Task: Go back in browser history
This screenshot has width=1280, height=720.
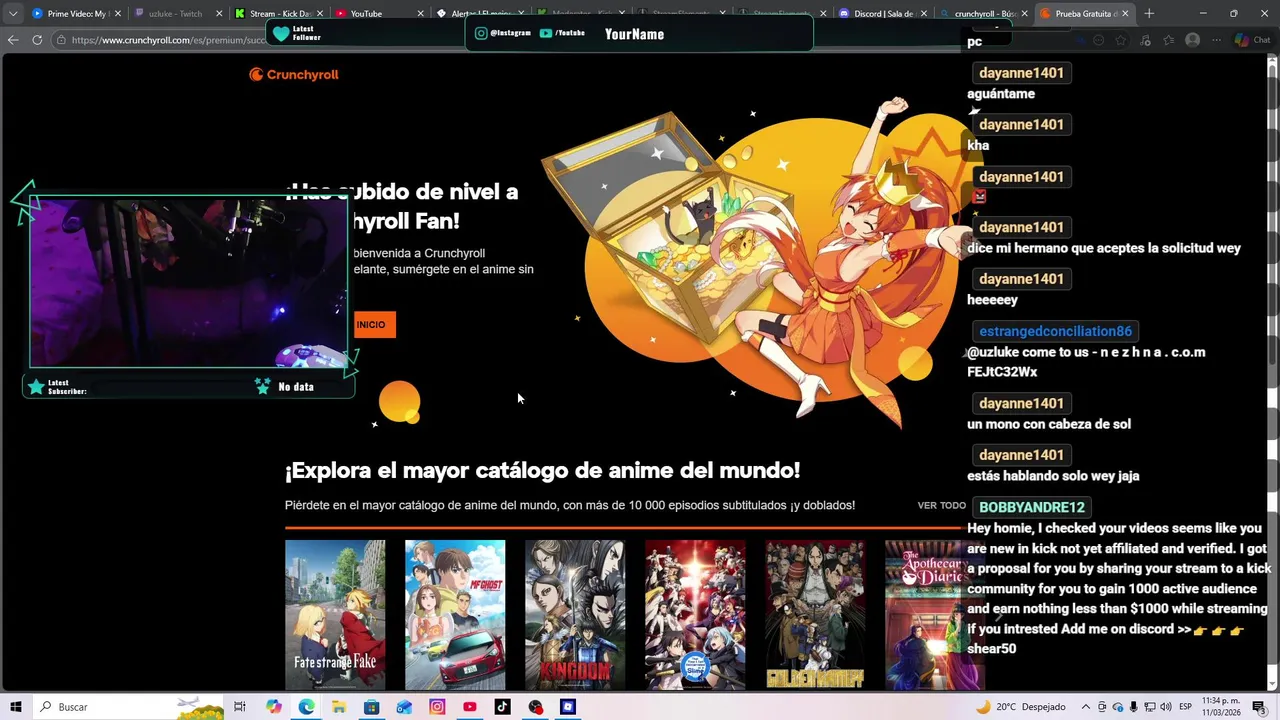Action: coord(13,40)
